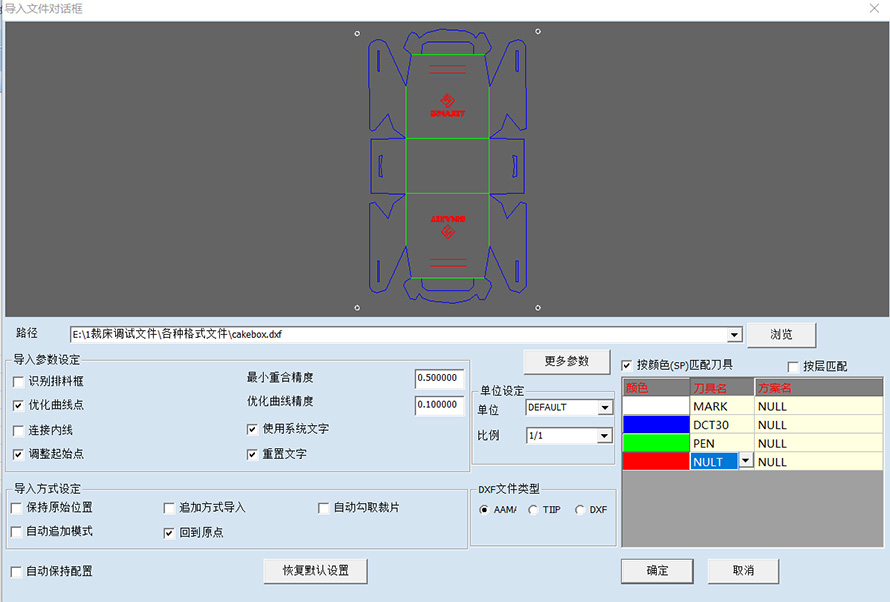
Task: Click the red logo in the upper box panel
Action: tap(447, 104)
